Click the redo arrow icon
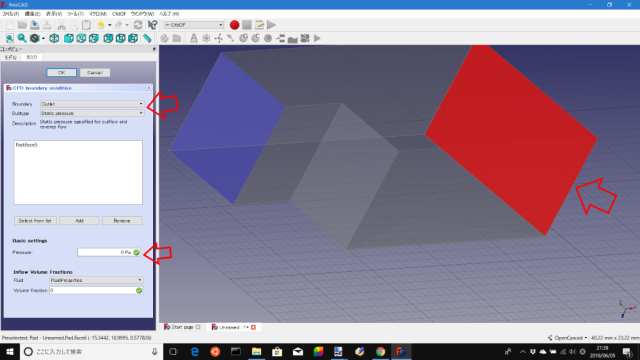 coord(118,25)
